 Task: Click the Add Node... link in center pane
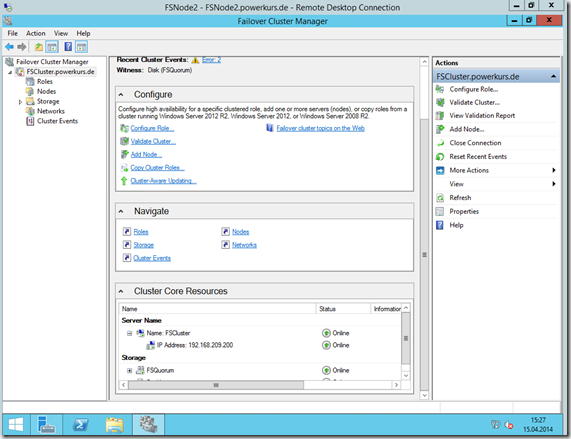tap(146, 154)
